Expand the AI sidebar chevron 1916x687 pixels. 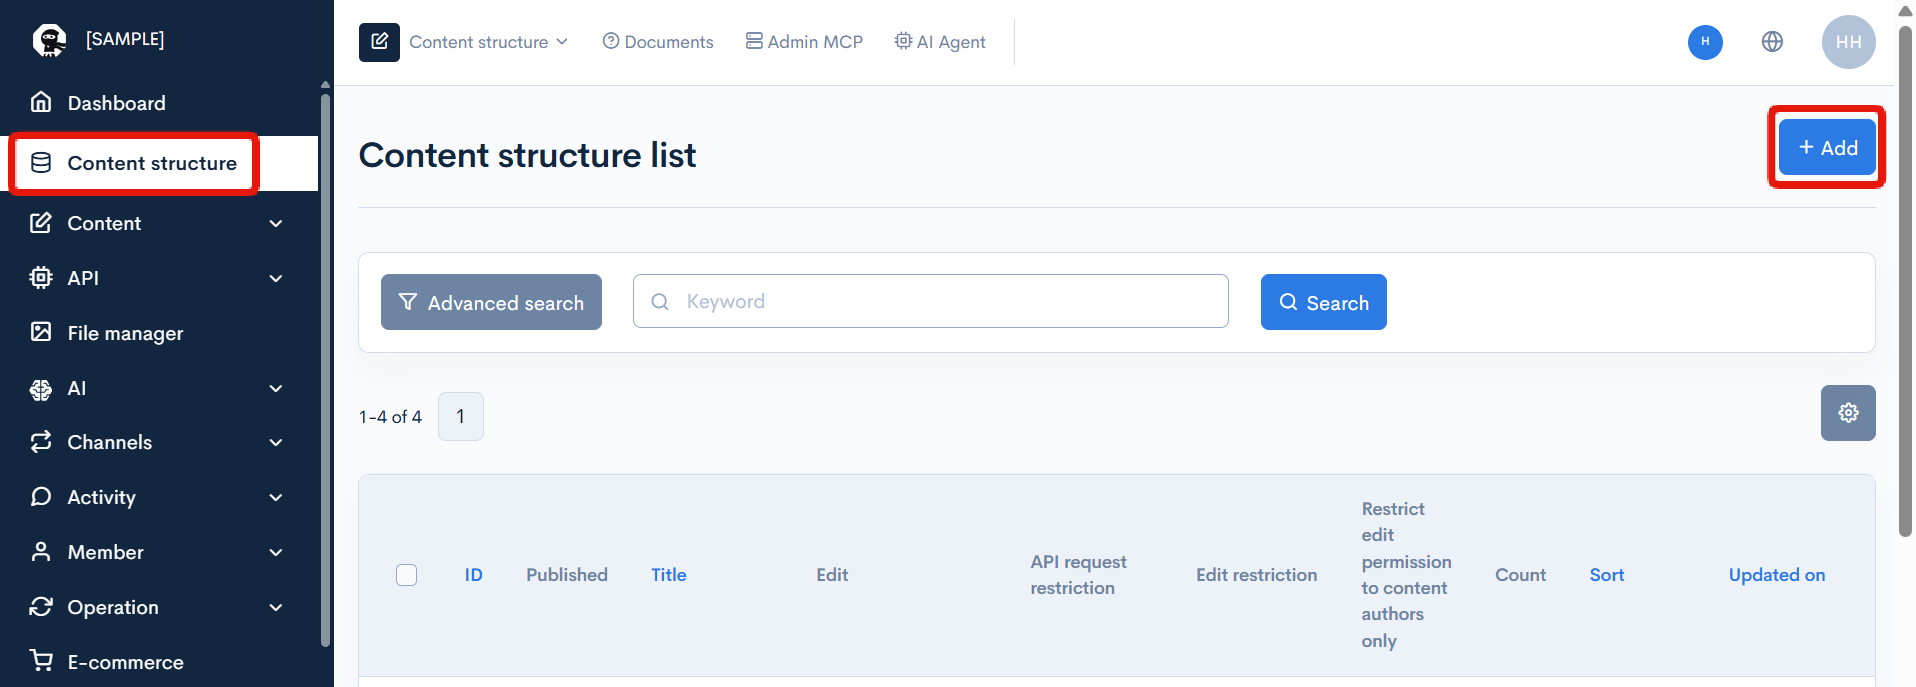276,388
